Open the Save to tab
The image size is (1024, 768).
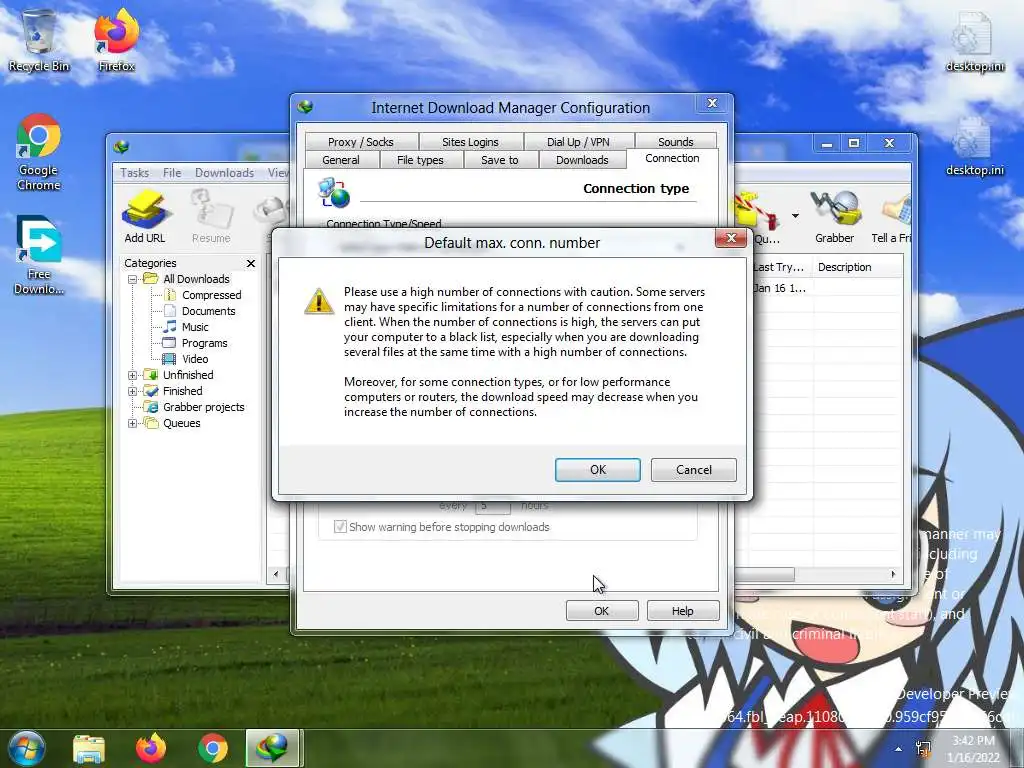pyautogui.click(x=500, y=160)
